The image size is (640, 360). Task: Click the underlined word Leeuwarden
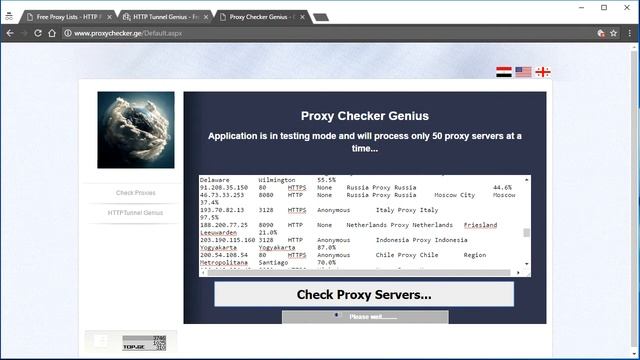coord(218,232)
